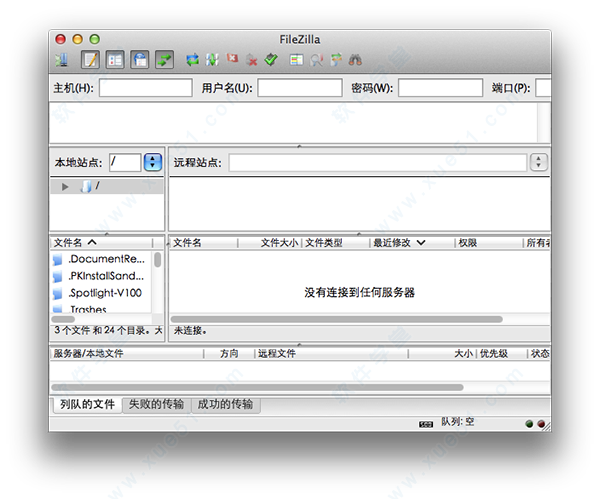Click the 本地站点 path field

tap(125, 162)
